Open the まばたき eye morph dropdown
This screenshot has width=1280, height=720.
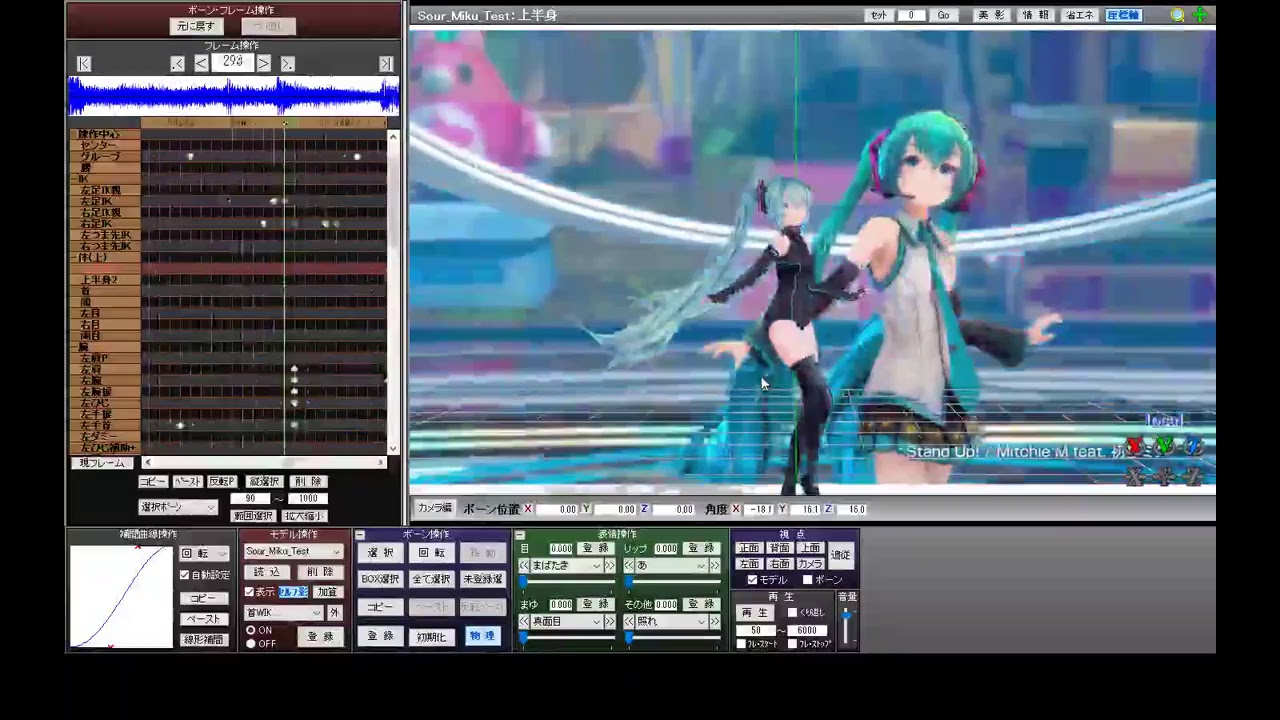[566, 566]
